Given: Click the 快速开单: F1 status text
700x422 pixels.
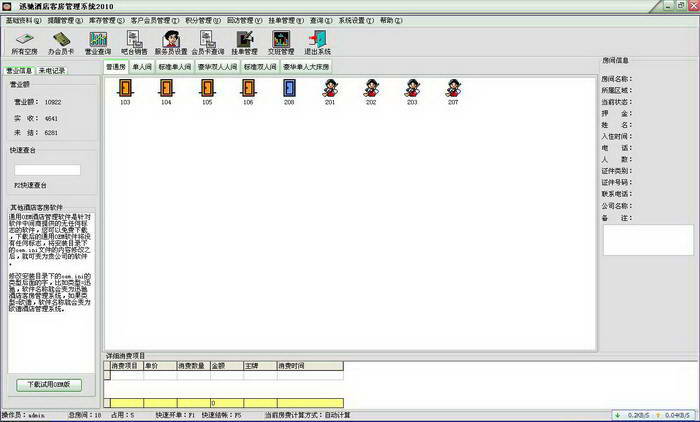Looking at the screenshot, I should (175, 415).
